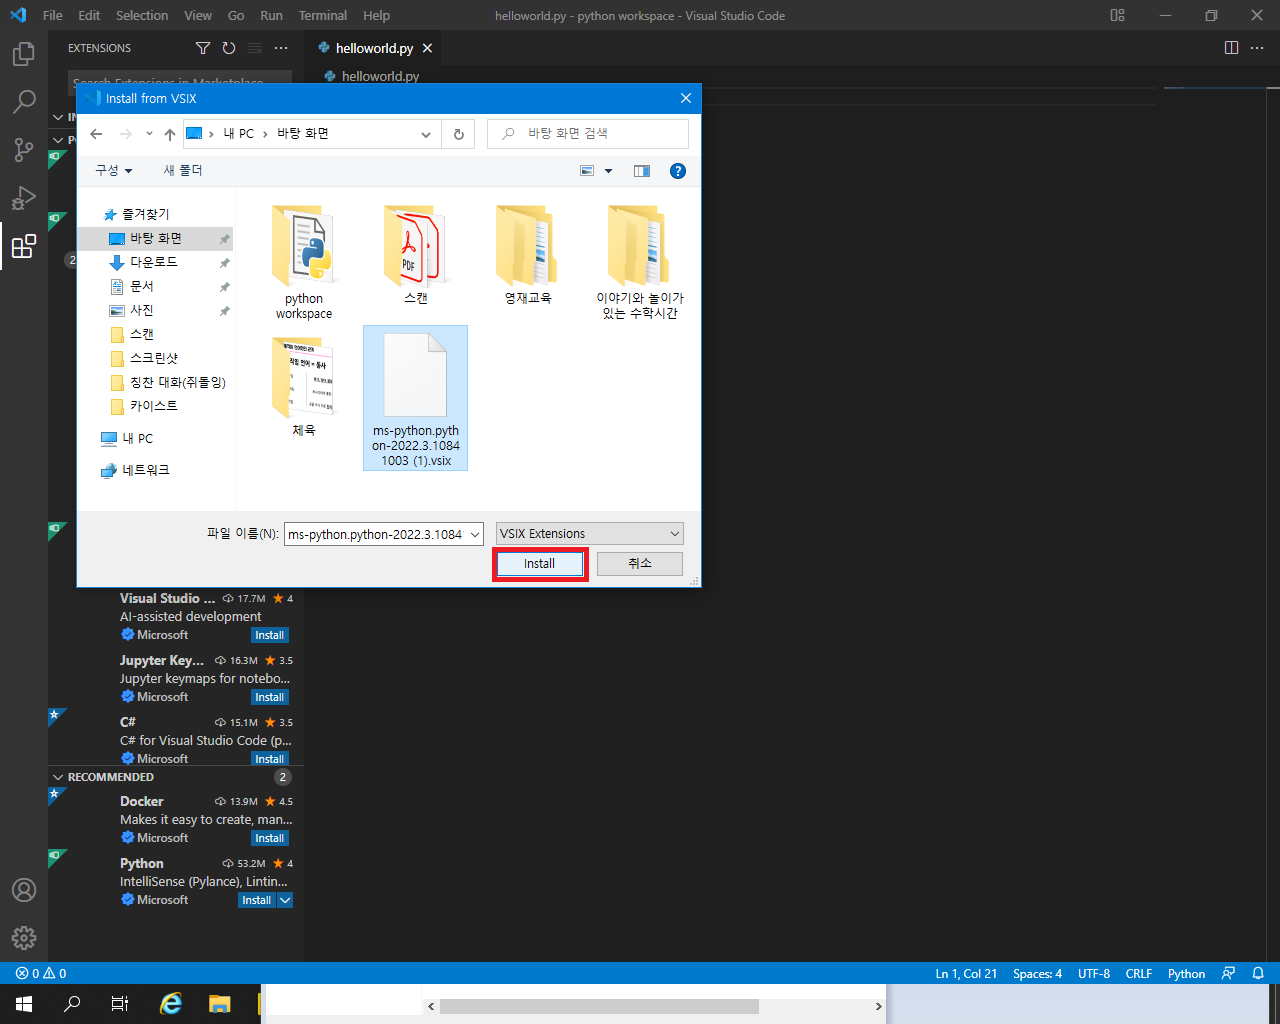Open the 체육 folder
Viewport: 1280px width, 1024px height.
[x=304, y=385]
